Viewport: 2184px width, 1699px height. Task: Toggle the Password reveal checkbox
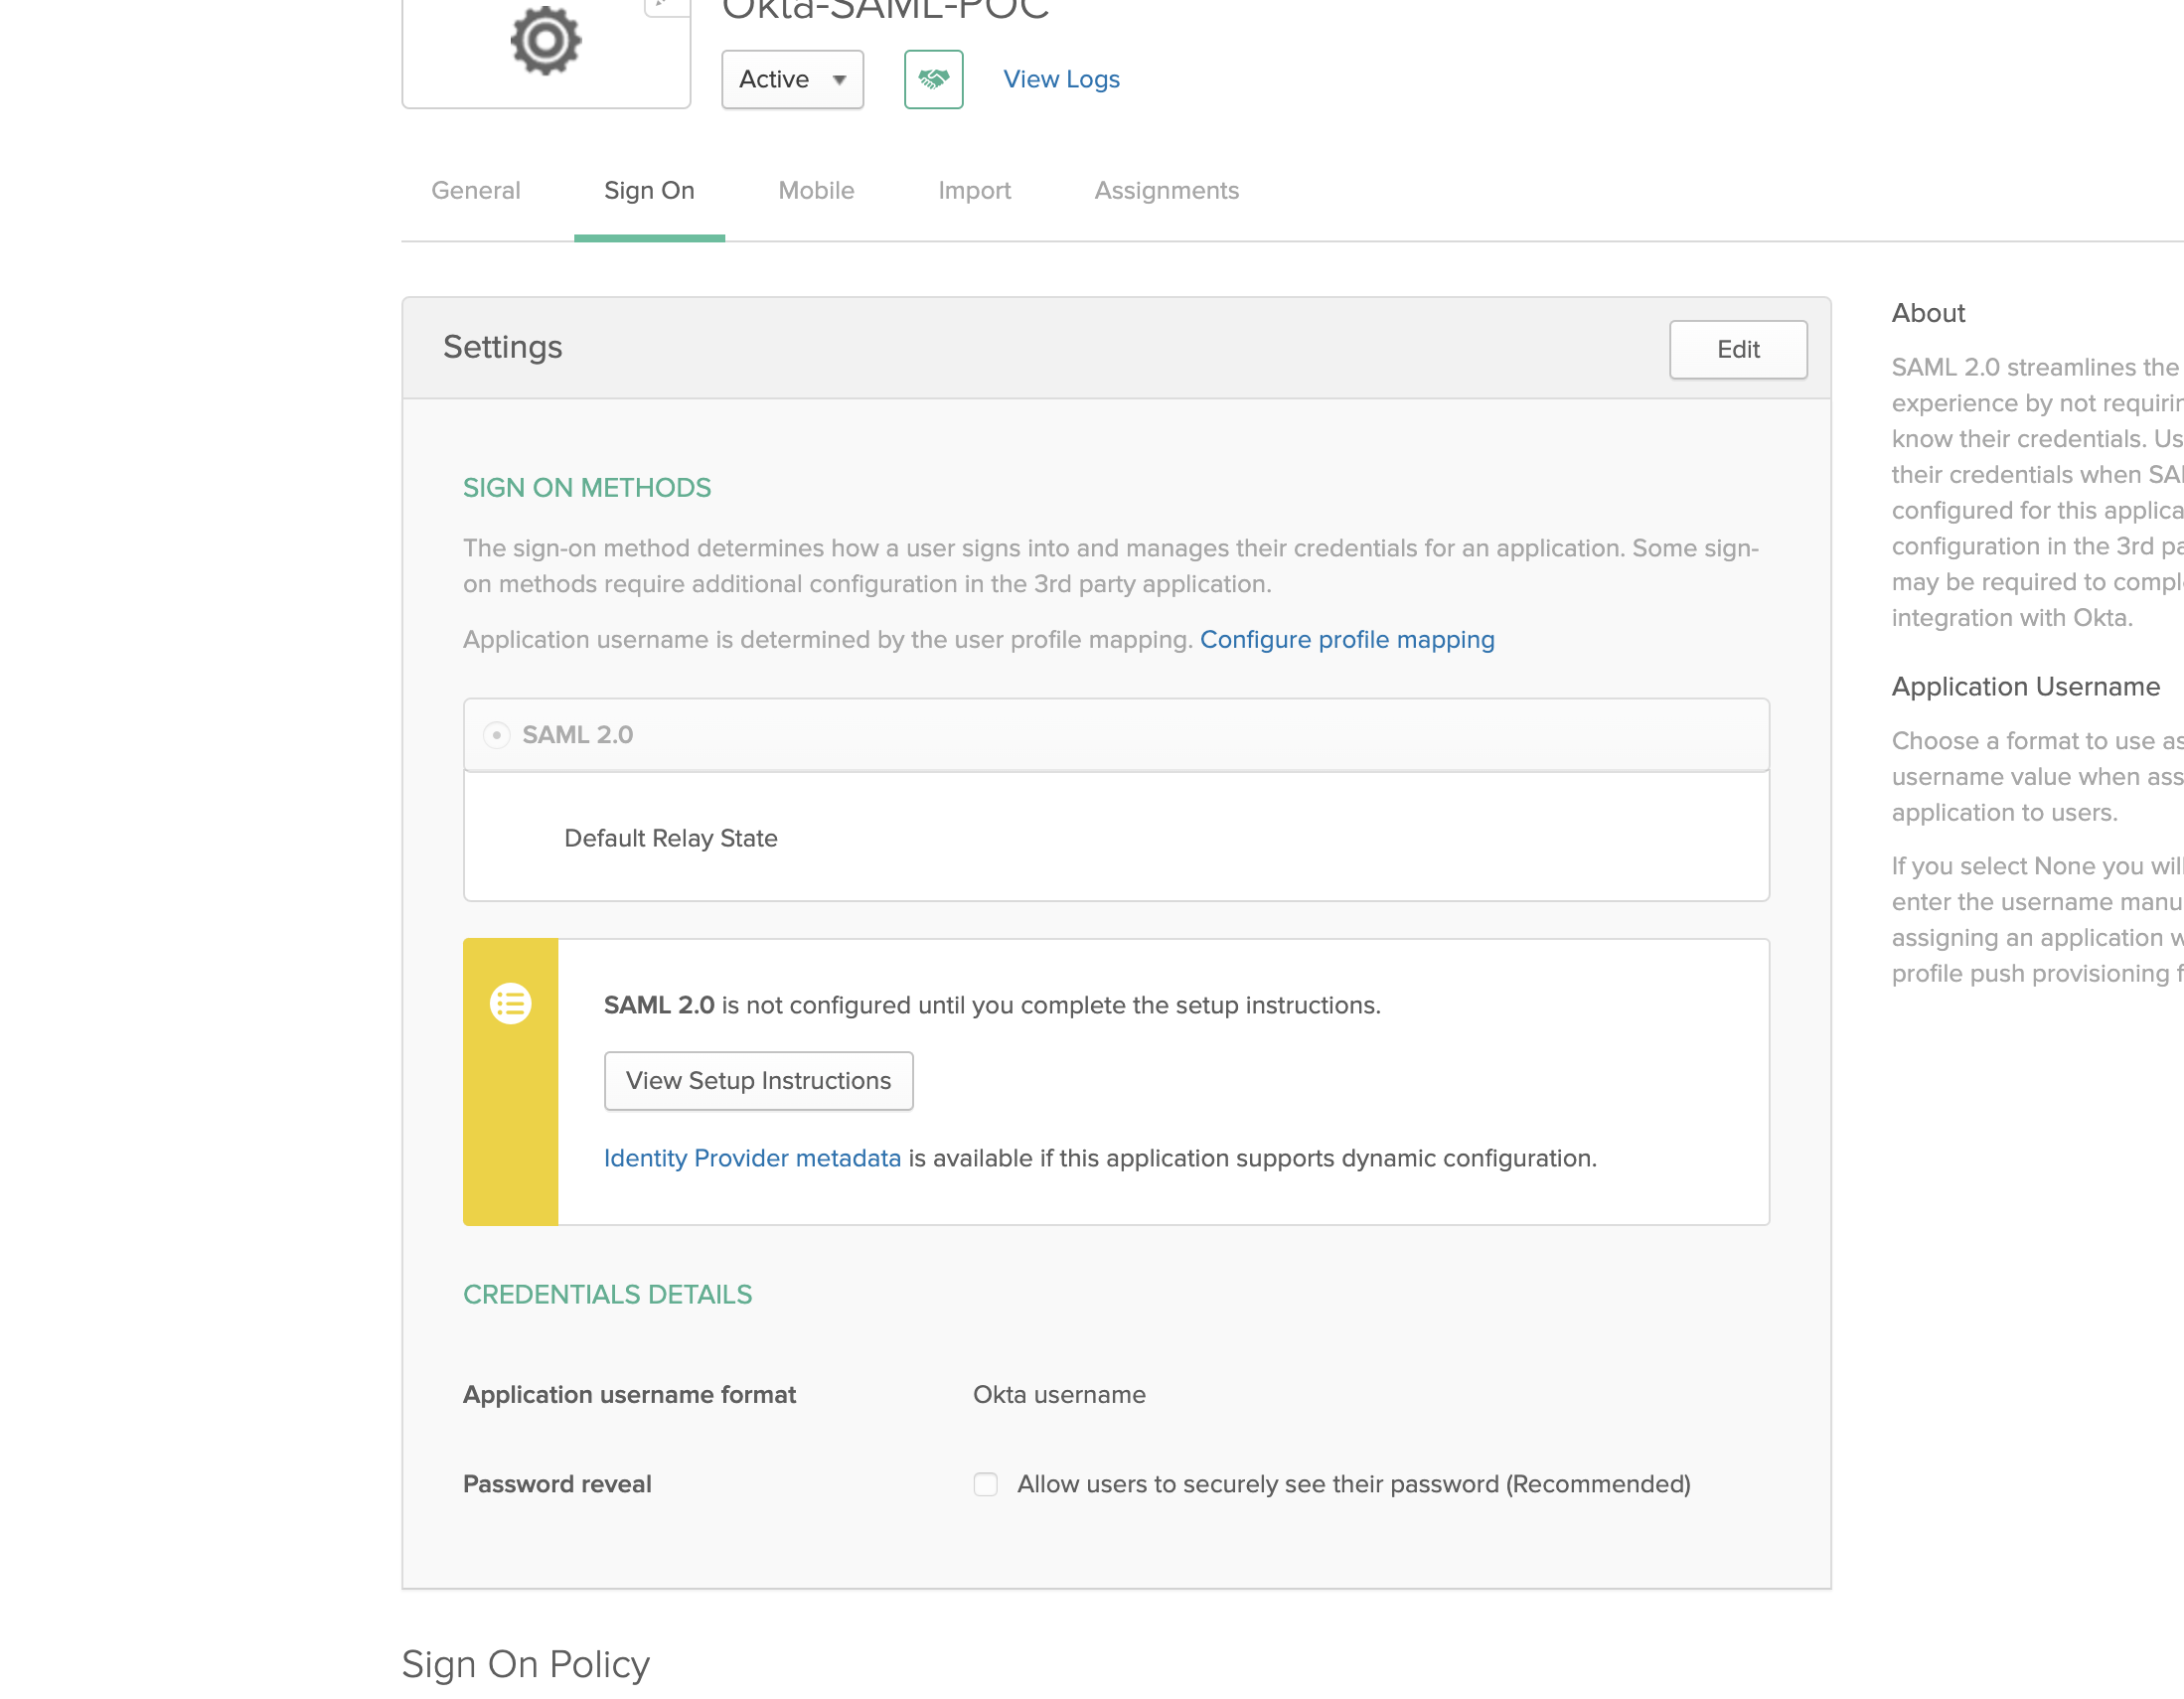985,1484
